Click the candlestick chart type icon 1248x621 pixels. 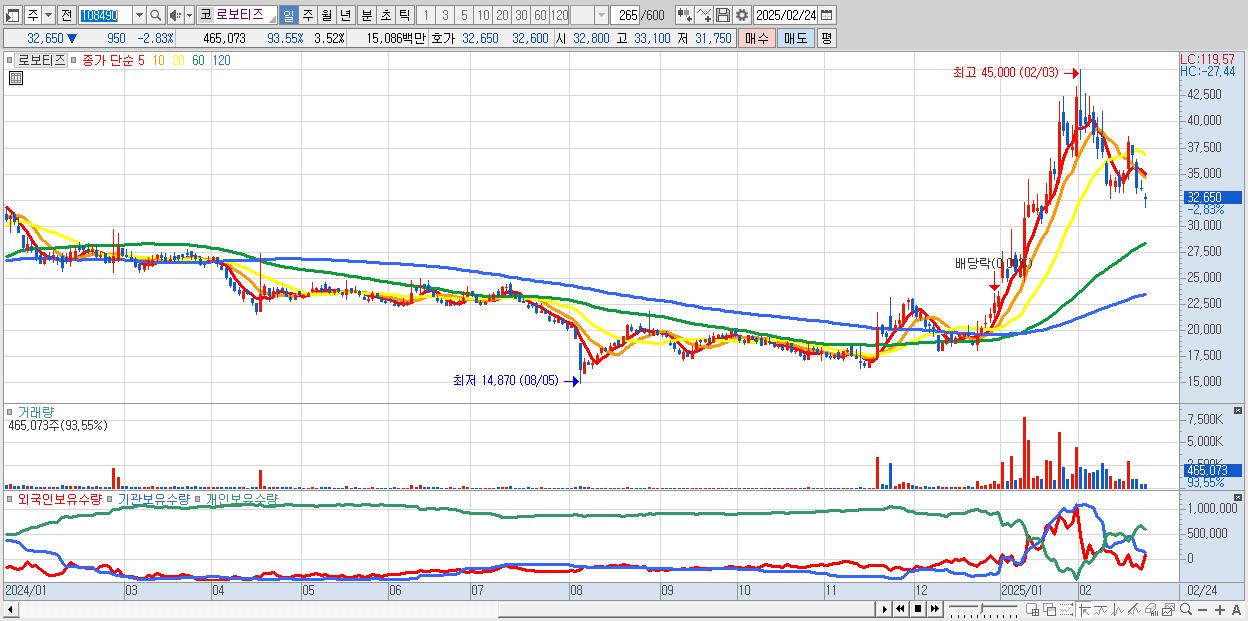pos(685,15)
